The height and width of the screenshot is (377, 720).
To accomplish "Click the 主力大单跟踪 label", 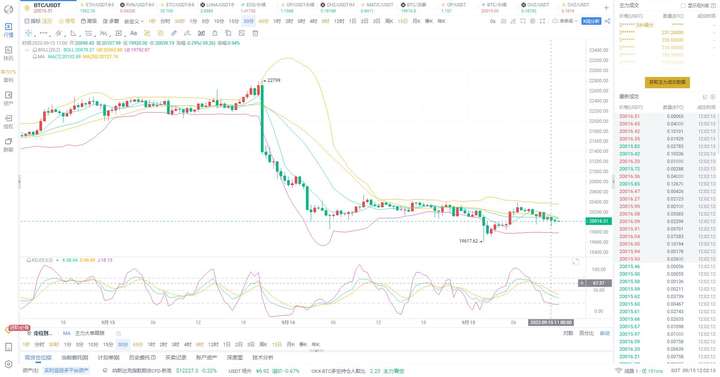I will coord(90,333).
